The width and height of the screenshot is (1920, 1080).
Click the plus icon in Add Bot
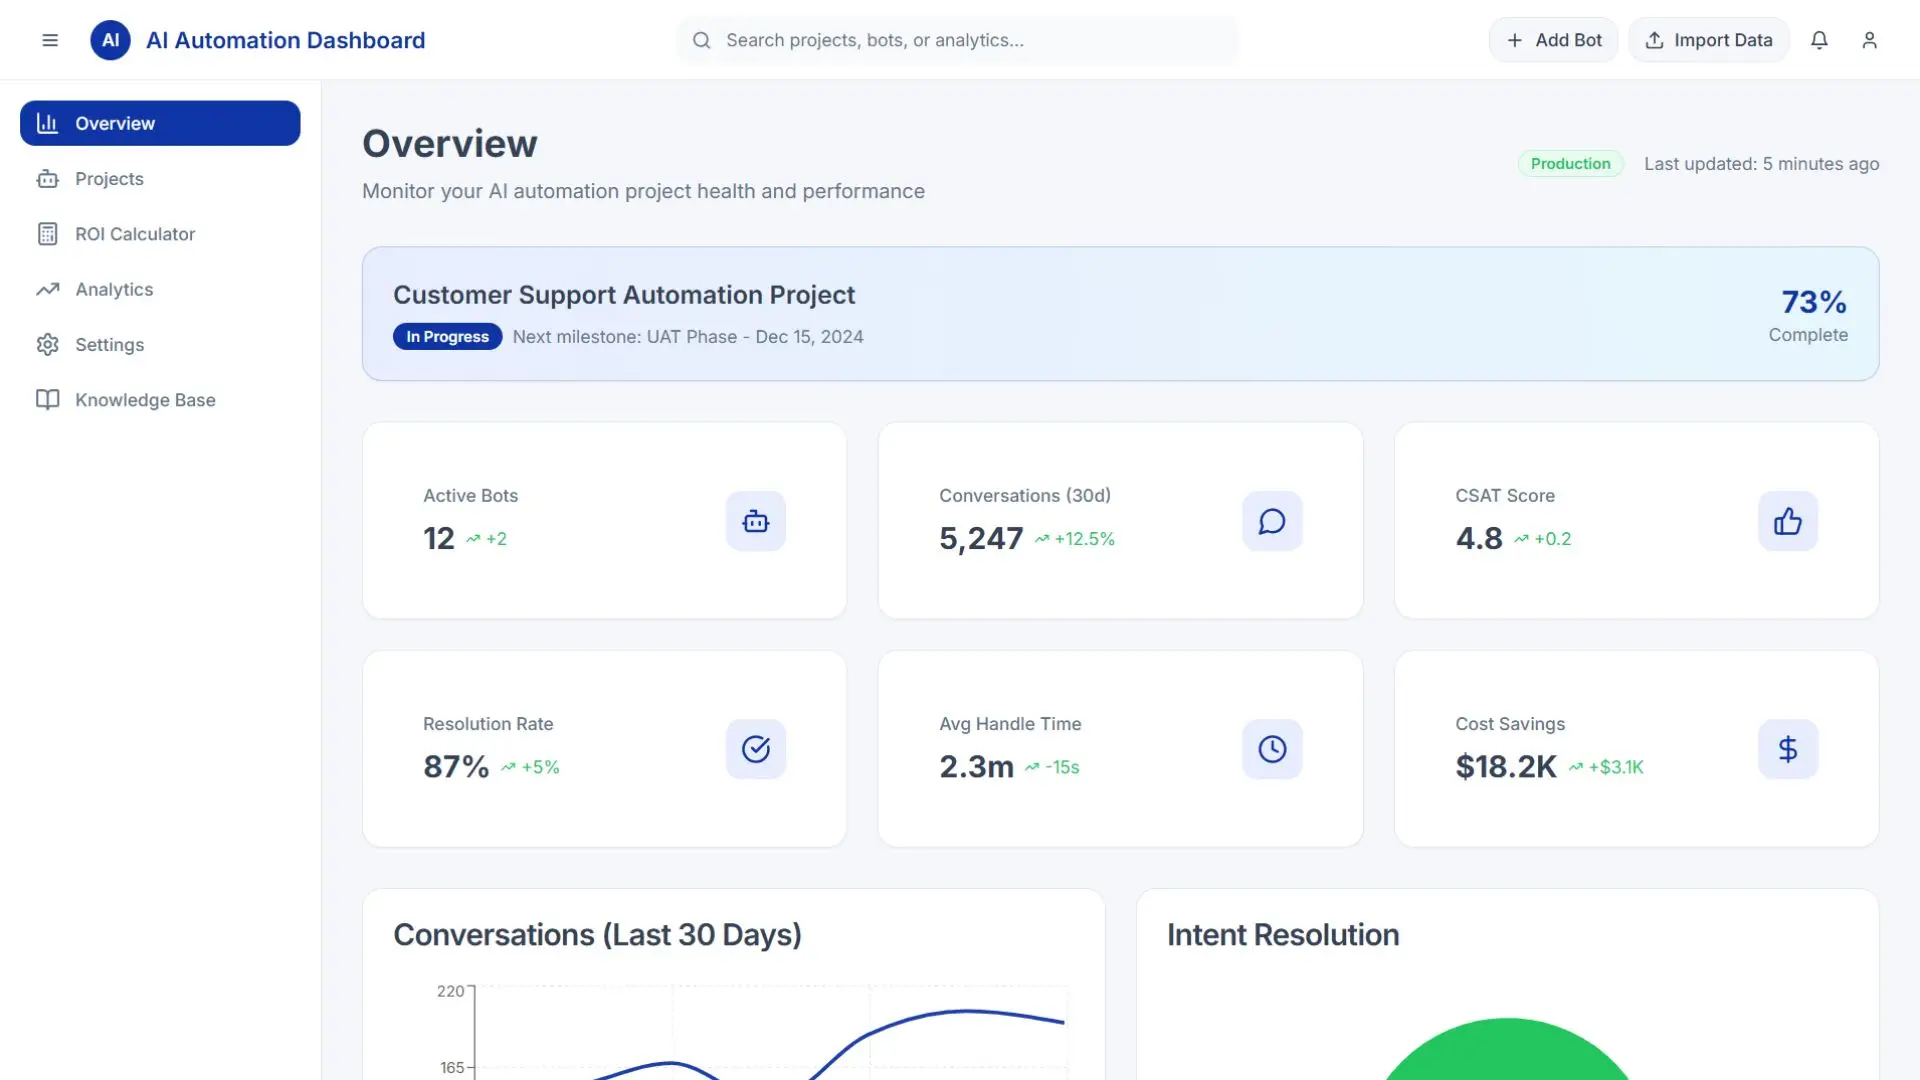click(x=1515, y=40)
